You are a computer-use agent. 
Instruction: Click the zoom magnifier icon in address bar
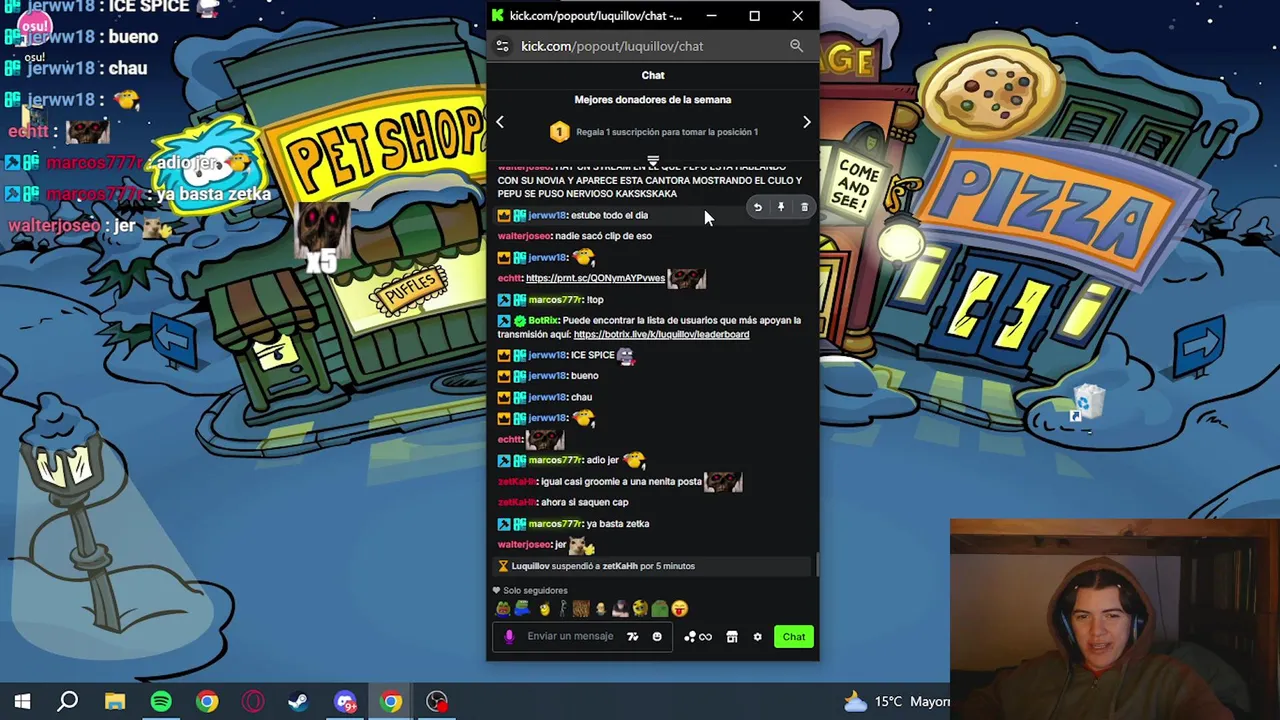click(x=796, y=46)
